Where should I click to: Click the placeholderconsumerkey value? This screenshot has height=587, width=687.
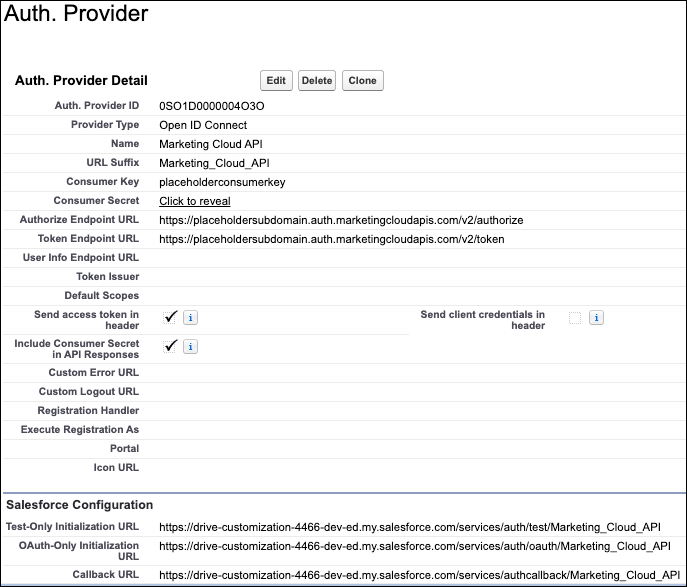point(222,182)
